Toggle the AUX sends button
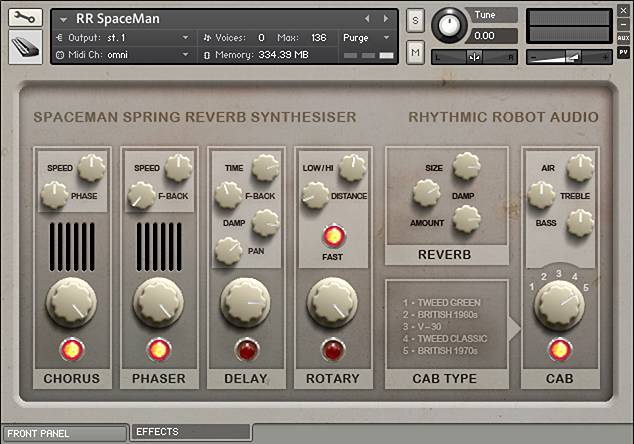This screenshot has width=634, height=444. (x=623, y=38)
